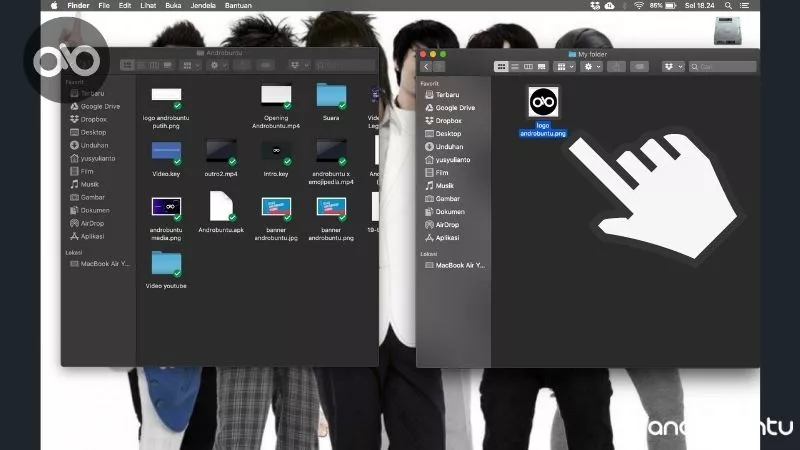Open the File menu
The width and height of the screenshot is (800, 450).
(104, 6)
